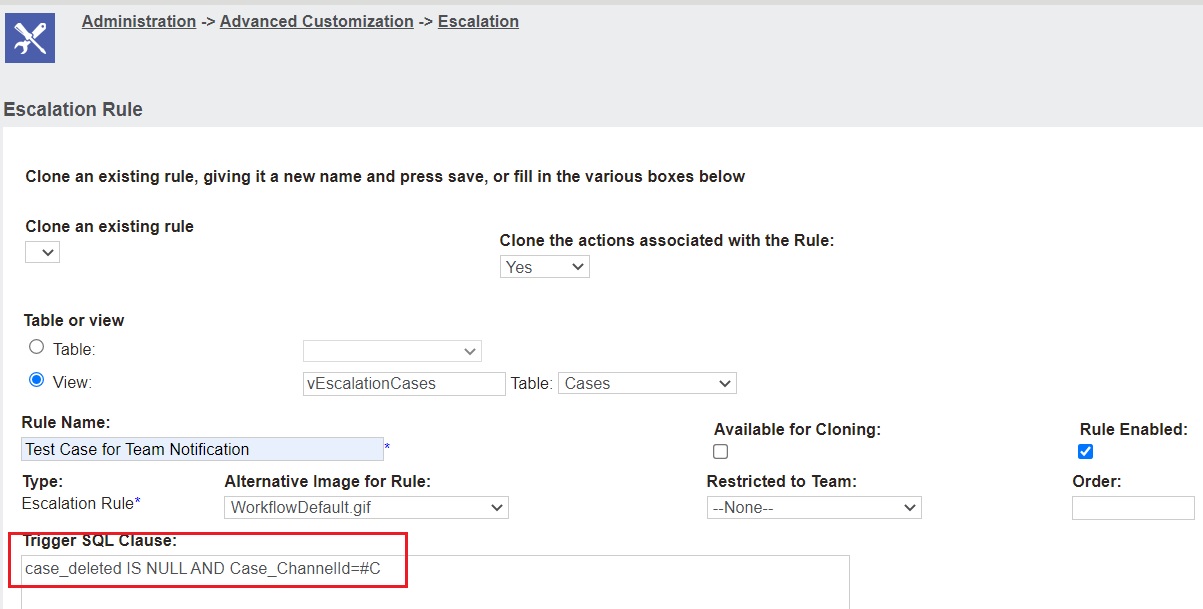Screen dimensions: 1203x609
Task: Open the Administration breadcrumb link
Action: (138, 21)
